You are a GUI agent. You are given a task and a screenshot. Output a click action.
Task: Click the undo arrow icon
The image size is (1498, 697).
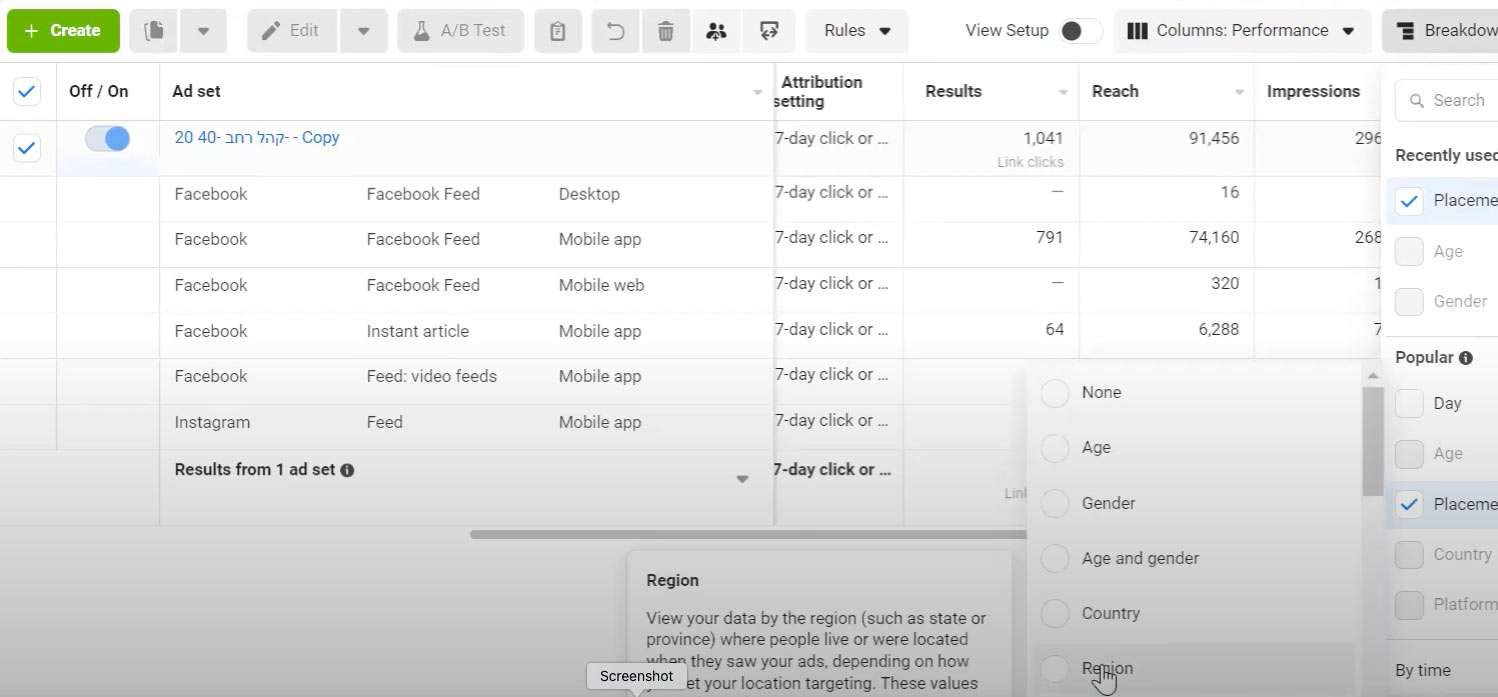[616, 31]
